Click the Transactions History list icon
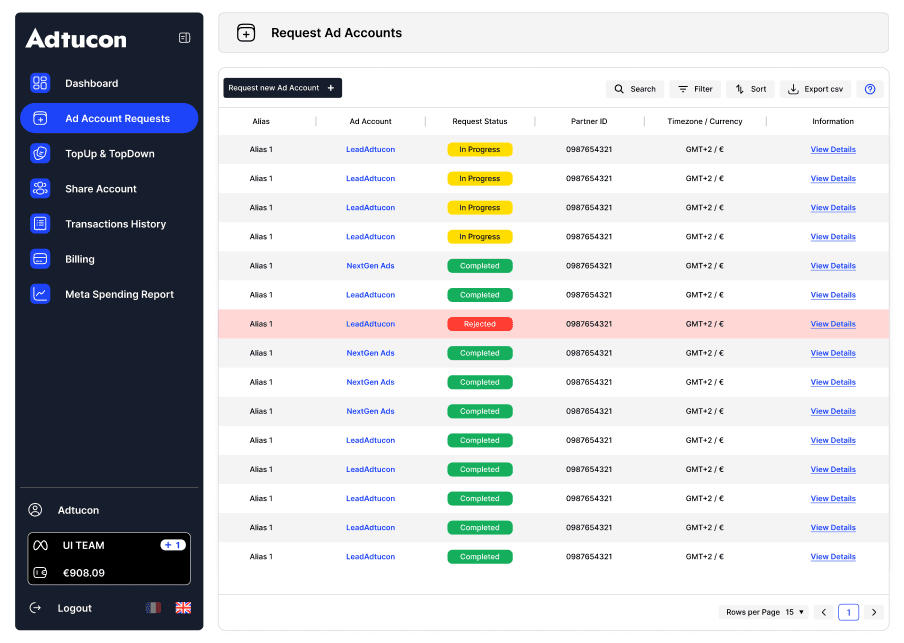This screenshot has width=904, height=643. tap(40, 224)
